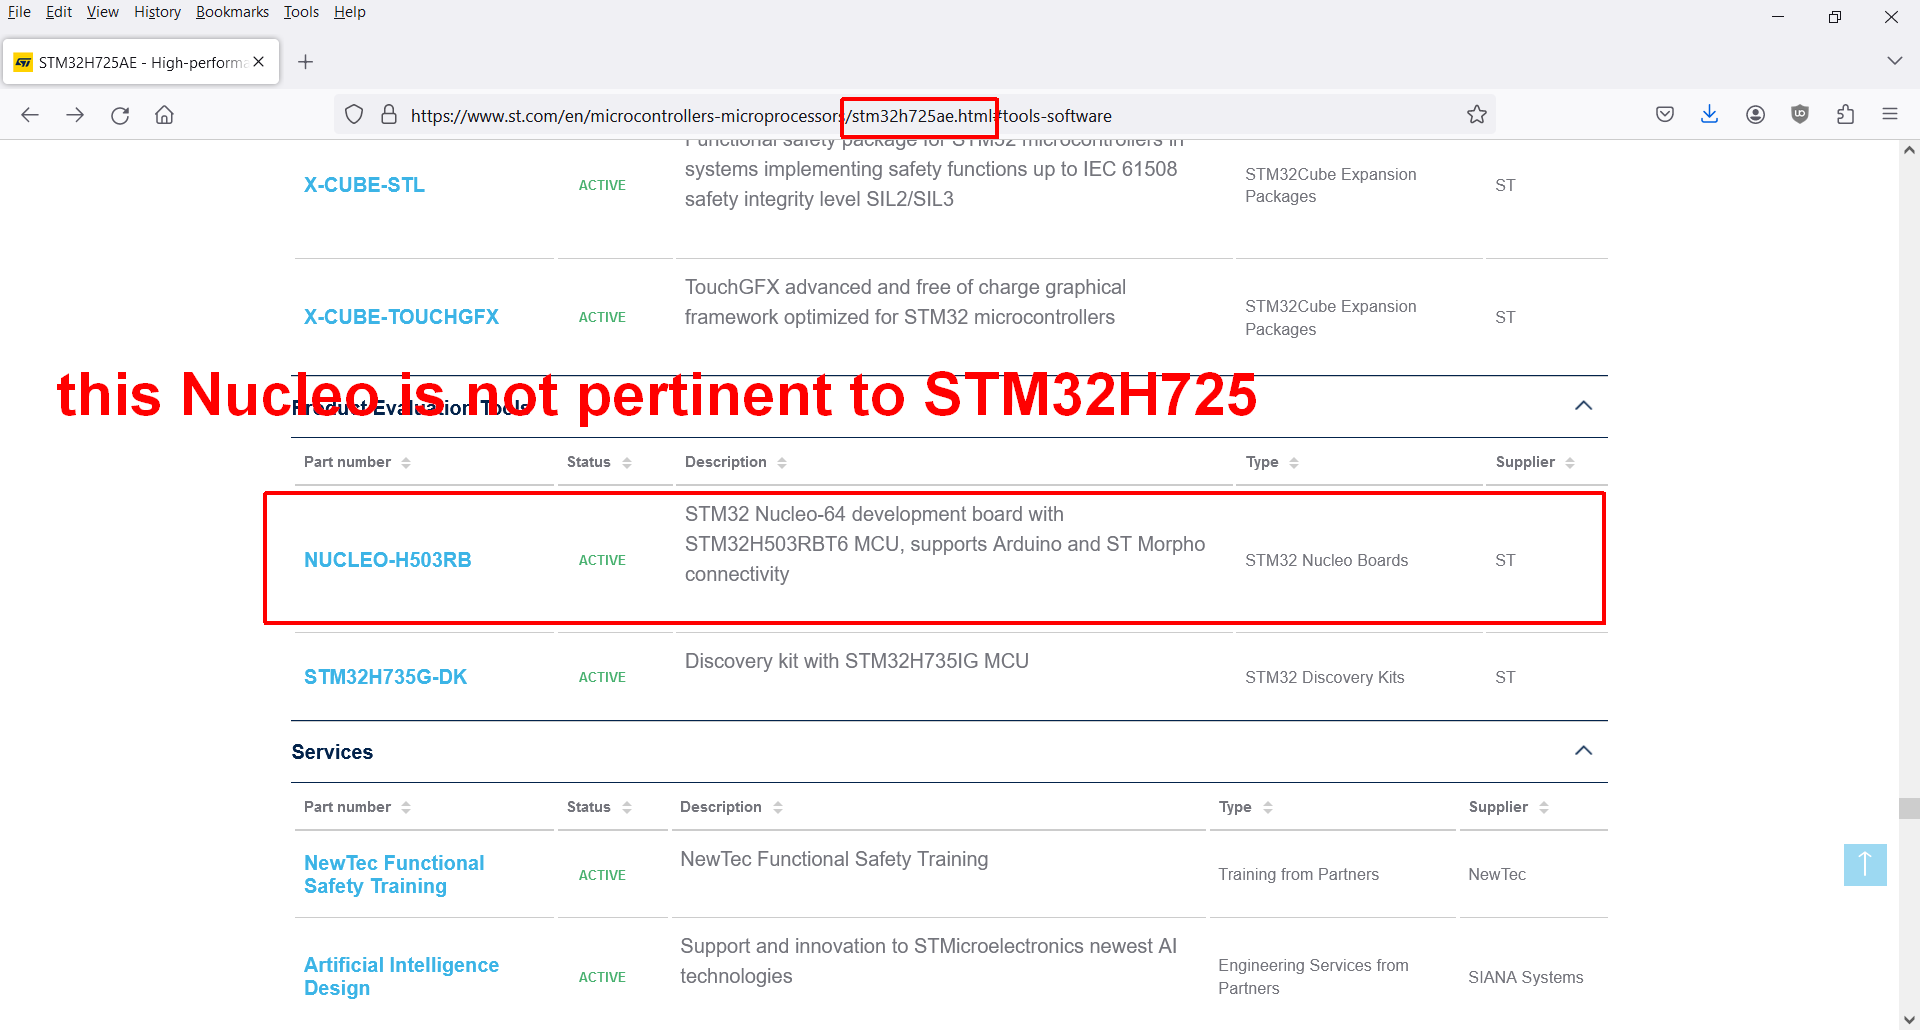This screenshot has width=1920, height=1030.
Task: Open the Pocket save icon
Action: pos(1665,114)
